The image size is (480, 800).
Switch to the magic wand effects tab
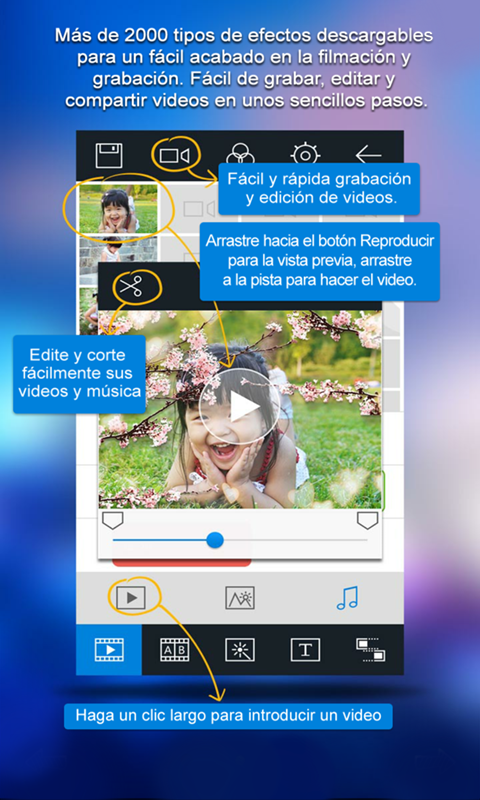click(240, 650)
